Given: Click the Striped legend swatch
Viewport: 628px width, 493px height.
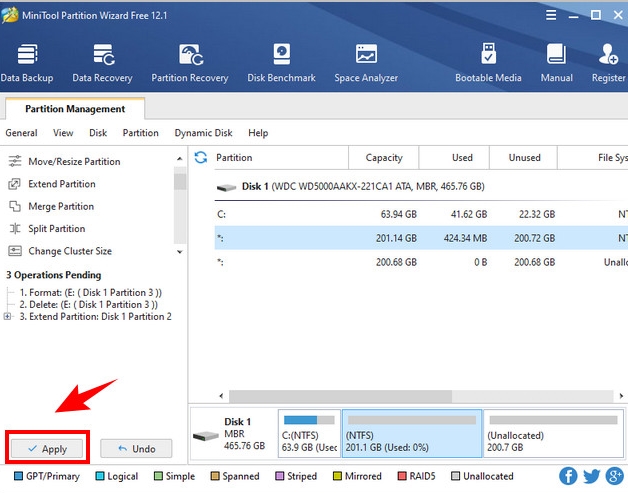Looking at the screenshot, I should [280, 476].
